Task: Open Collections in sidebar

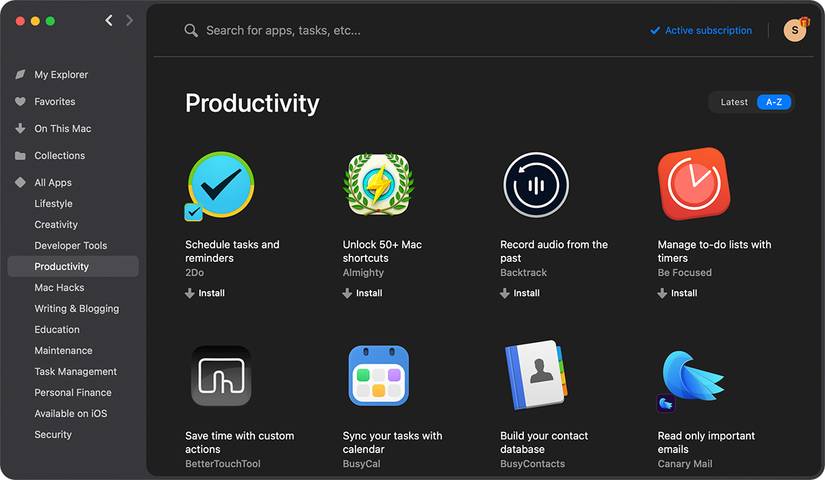Action: click(59, 156)
